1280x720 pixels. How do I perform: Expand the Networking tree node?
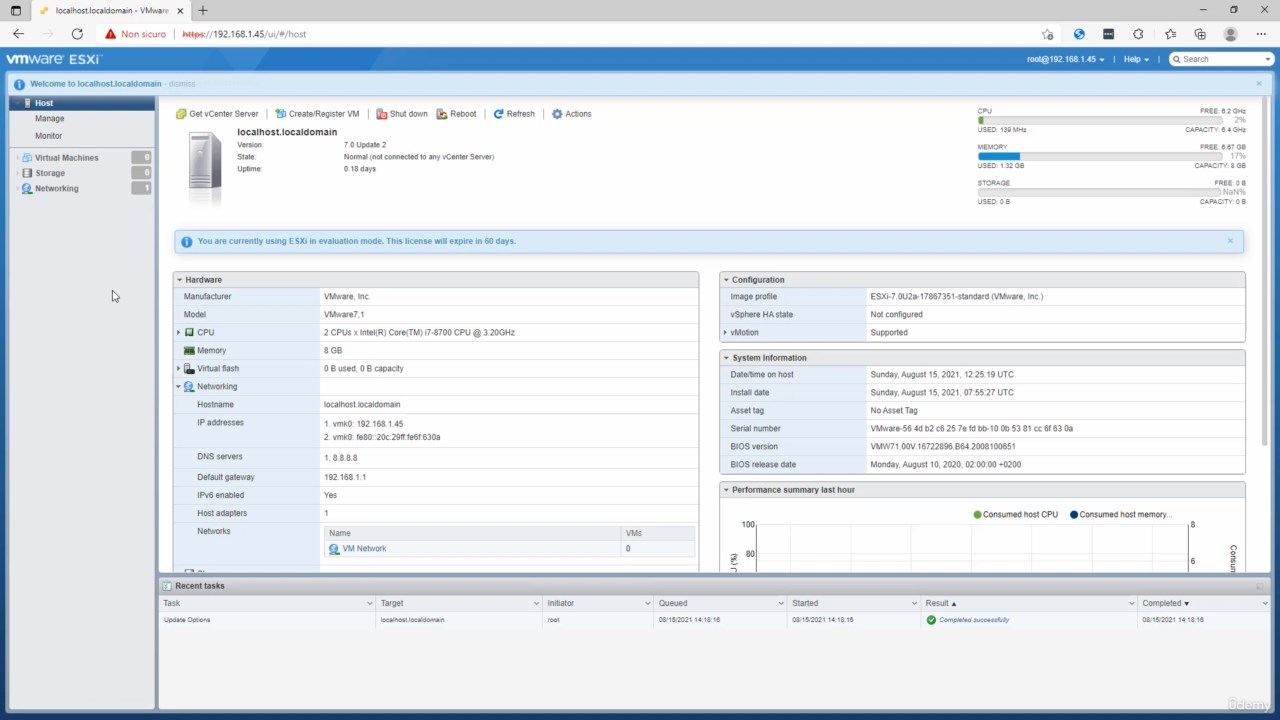(x=16, y=189)
